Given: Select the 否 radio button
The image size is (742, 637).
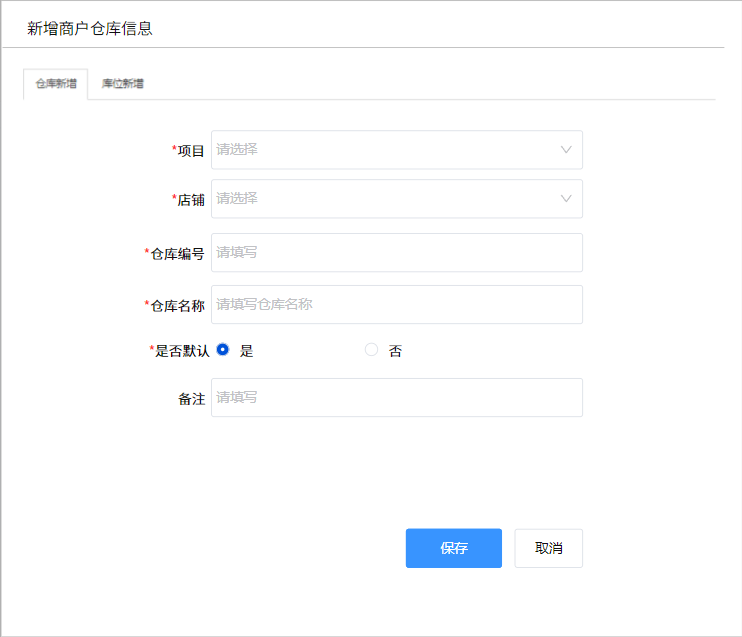Looking at the screenshot, I should [x=371, y=350].
